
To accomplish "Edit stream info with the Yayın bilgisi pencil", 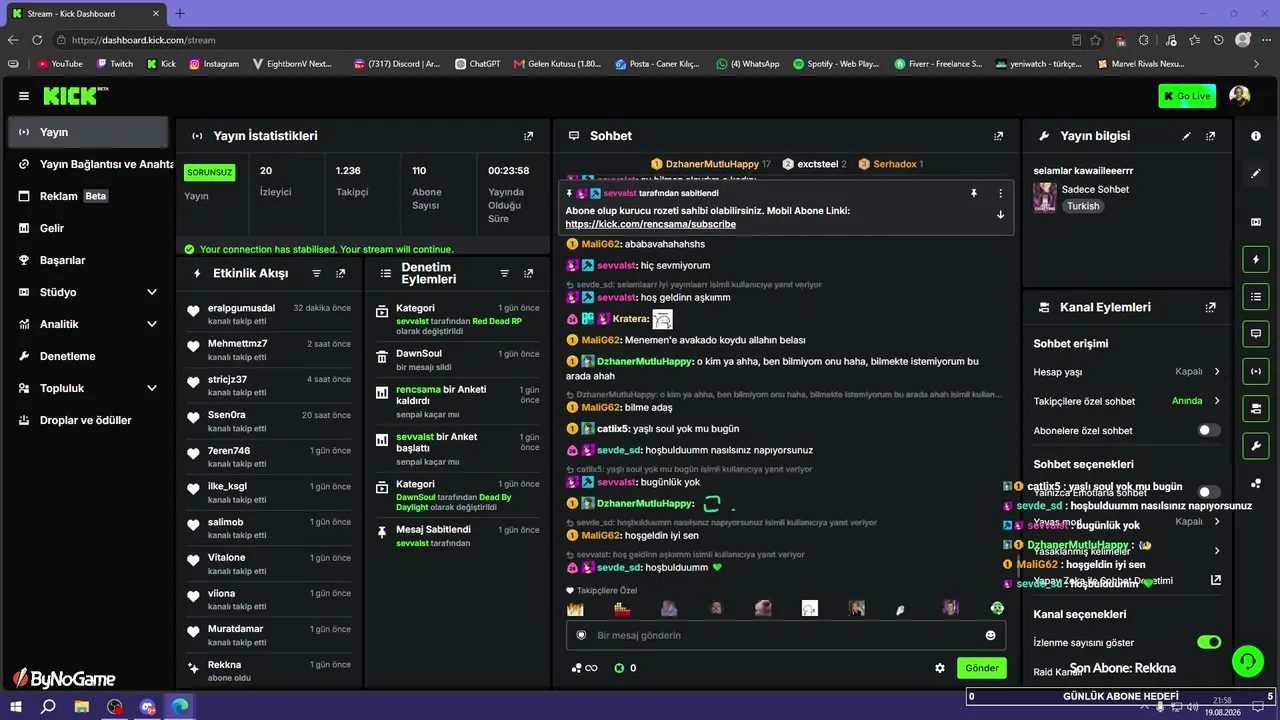I will point(1187,136).
